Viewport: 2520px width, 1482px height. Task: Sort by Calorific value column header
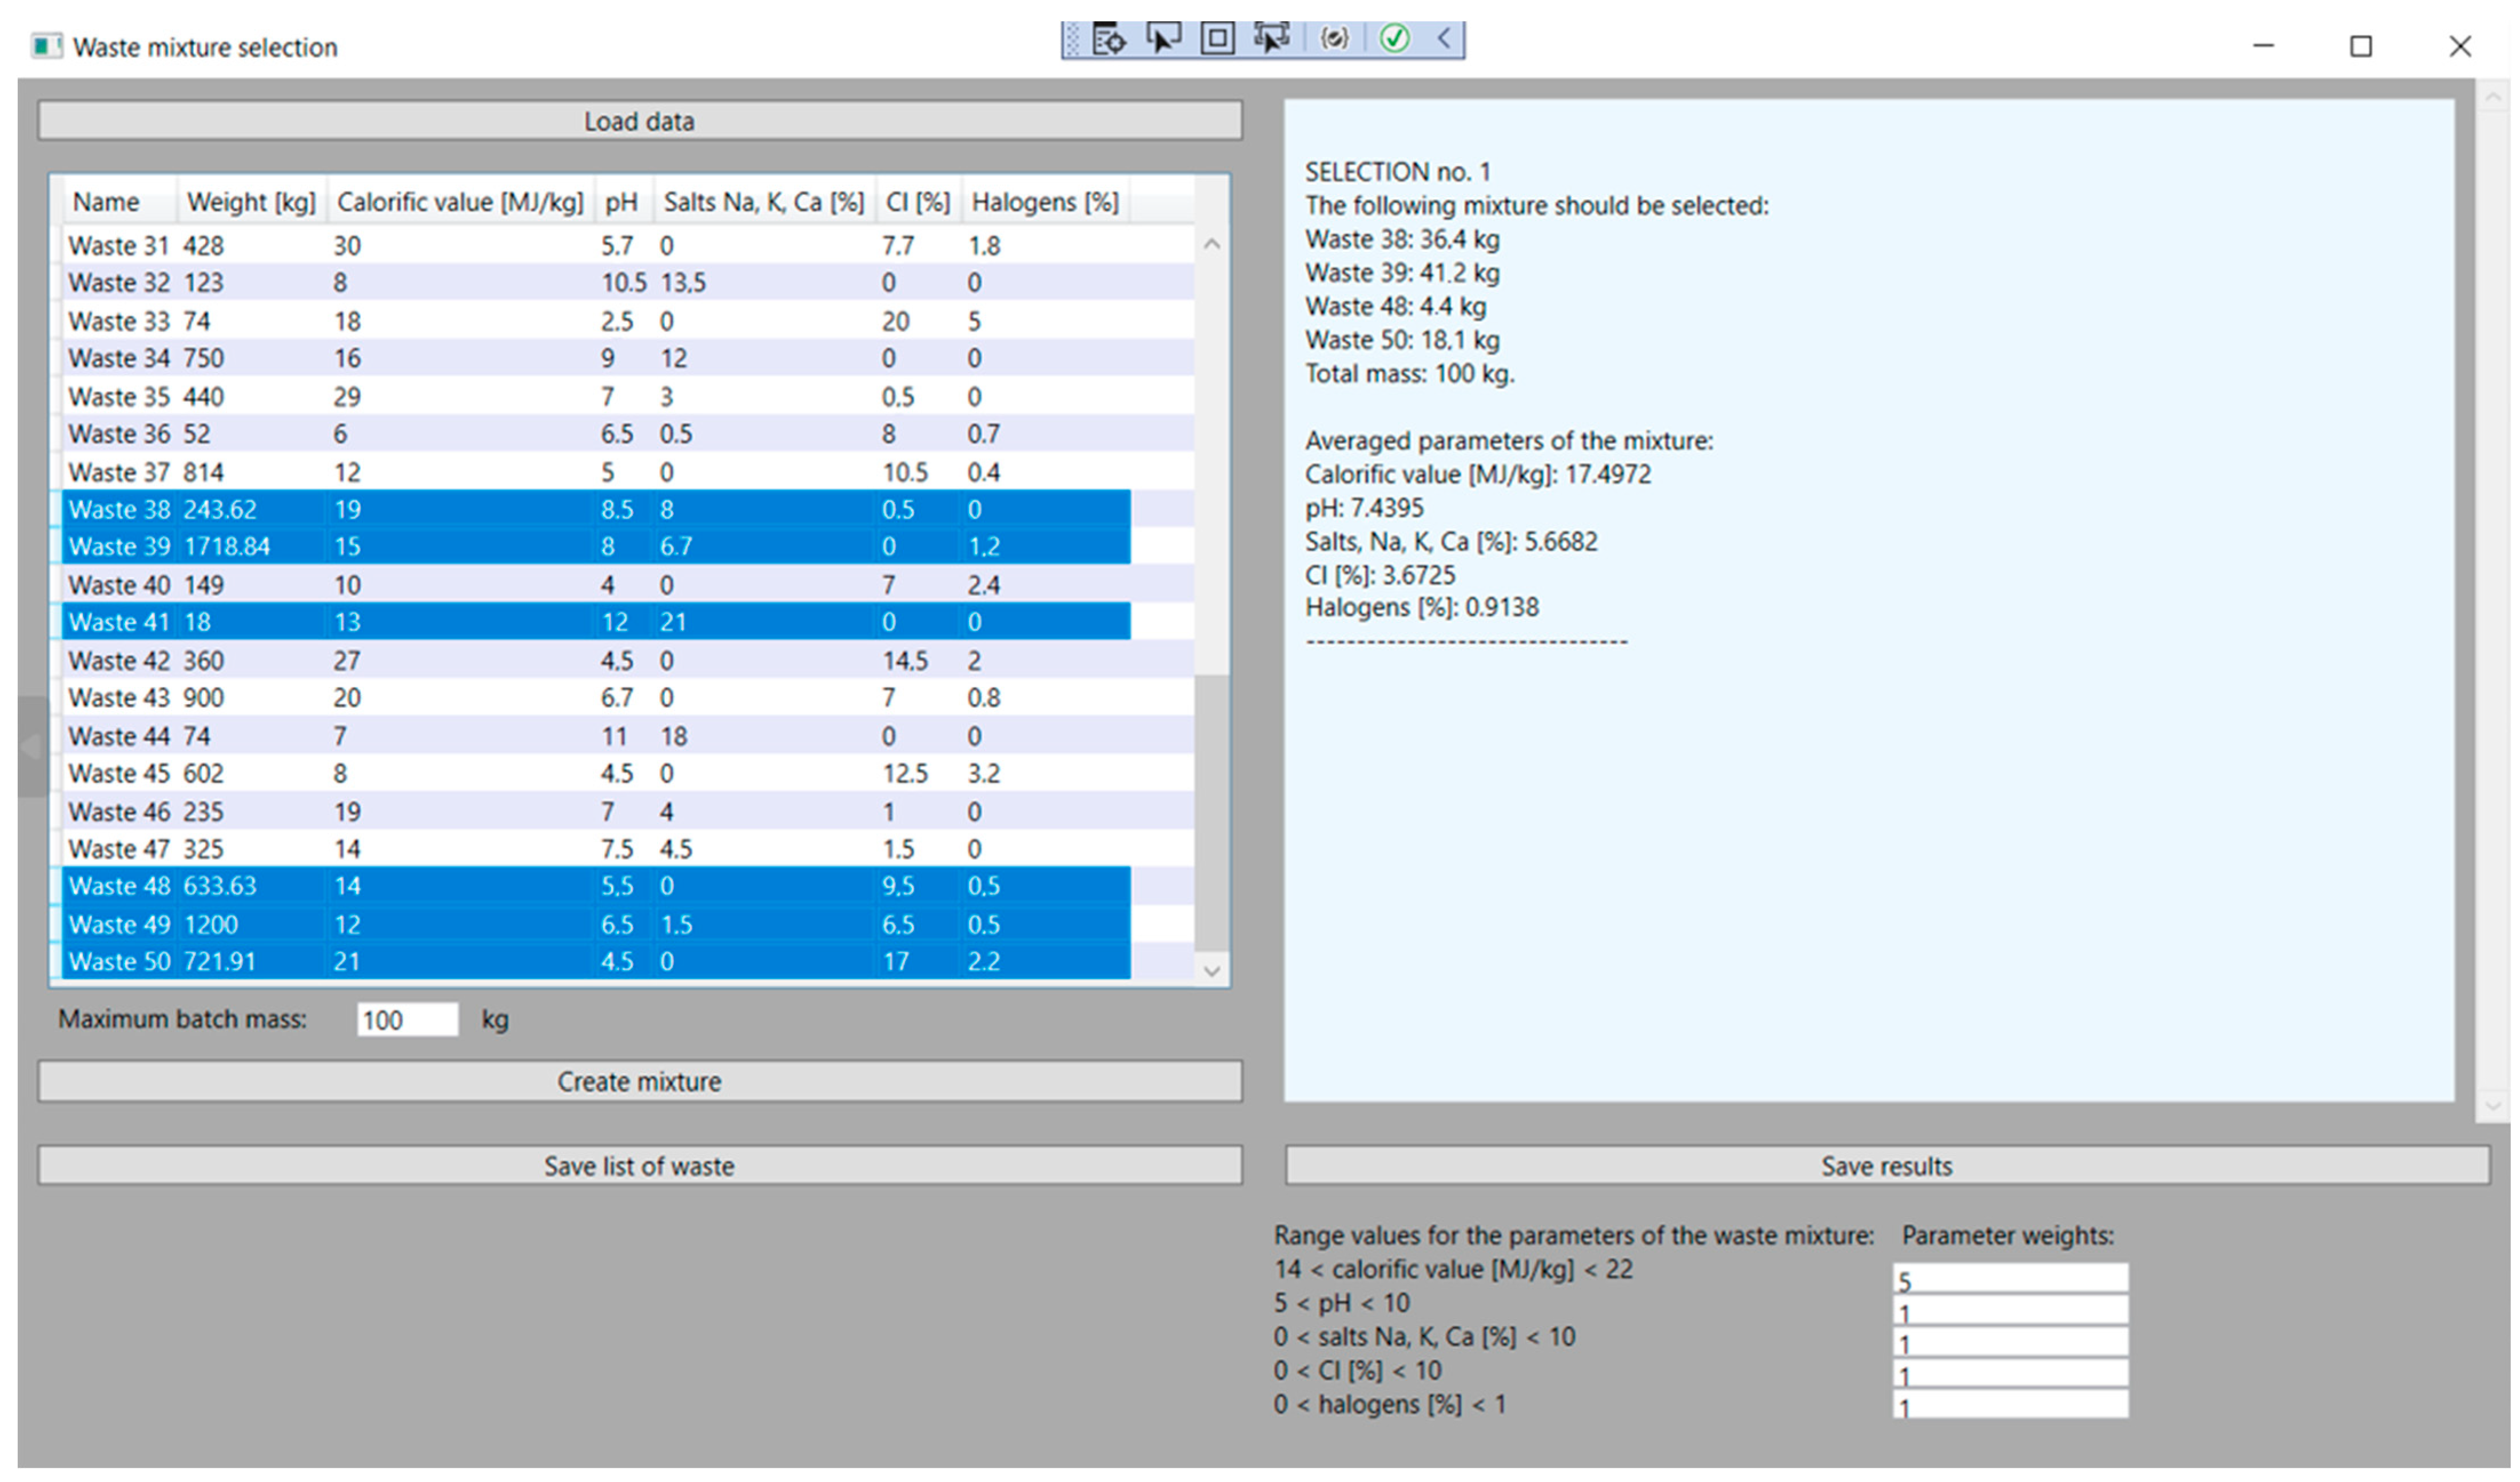(x=460, y=202)
